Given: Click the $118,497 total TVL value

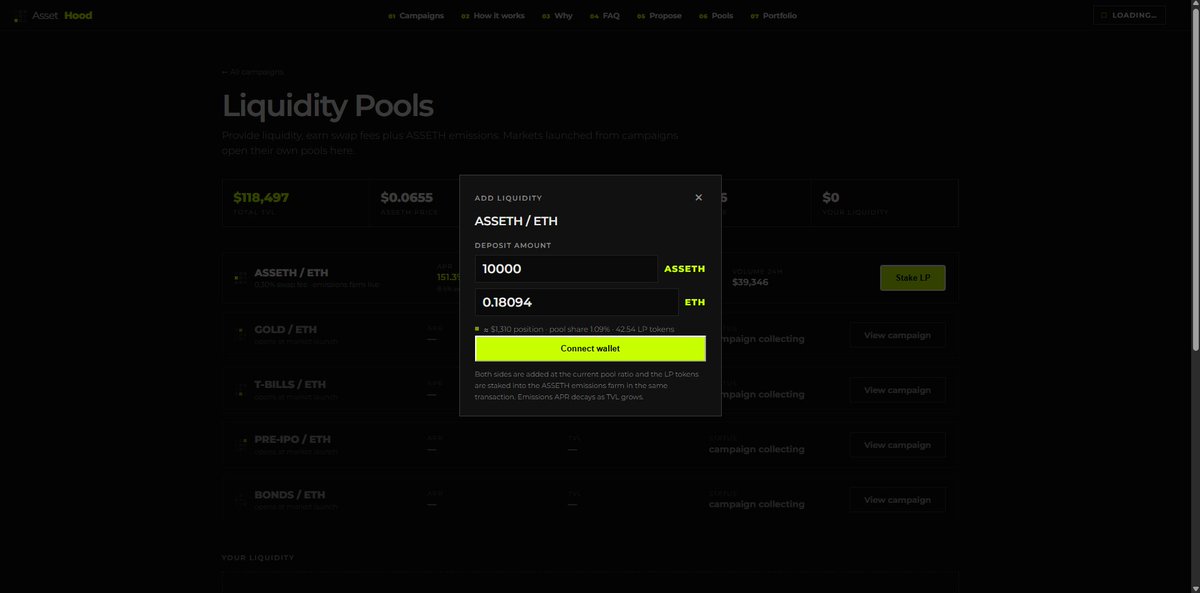Looking at the screenshot, I should 261,197.
